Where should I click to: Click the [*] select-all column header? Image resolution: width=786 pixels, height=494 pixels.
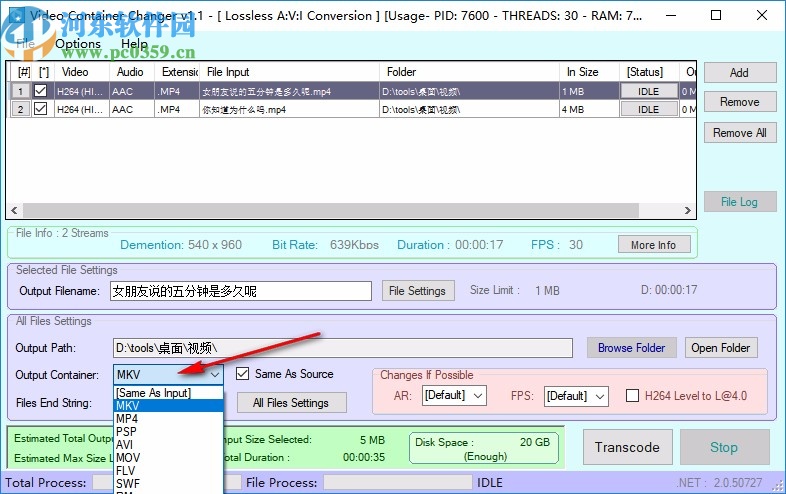44,72
